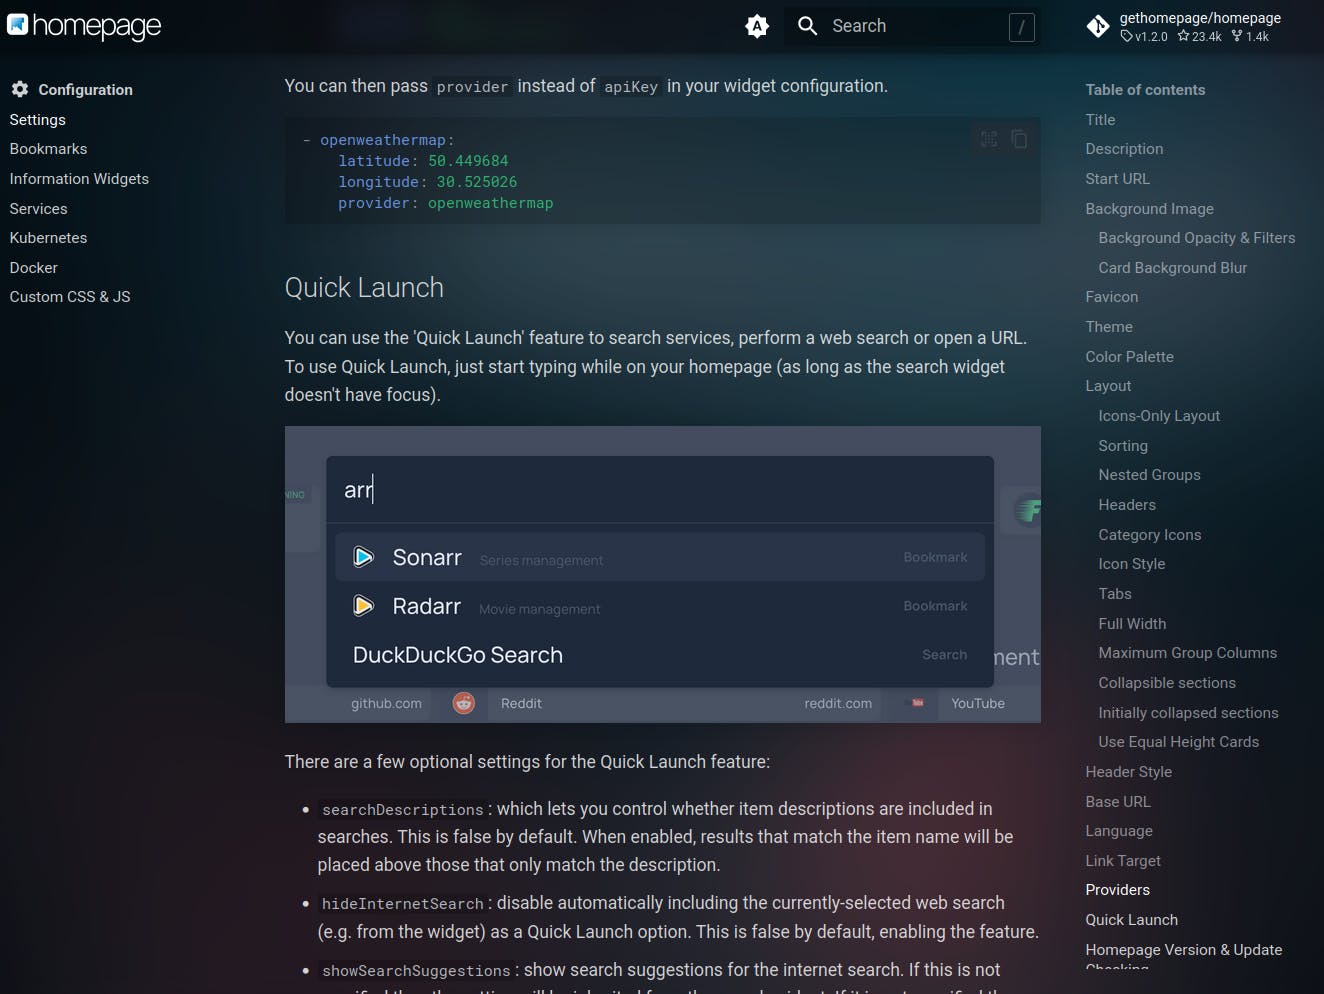Image resolution: width=1324 pixels, height=994 pixels.
Task: Jump to Category Icons section
Action: tap(1149, 535)
